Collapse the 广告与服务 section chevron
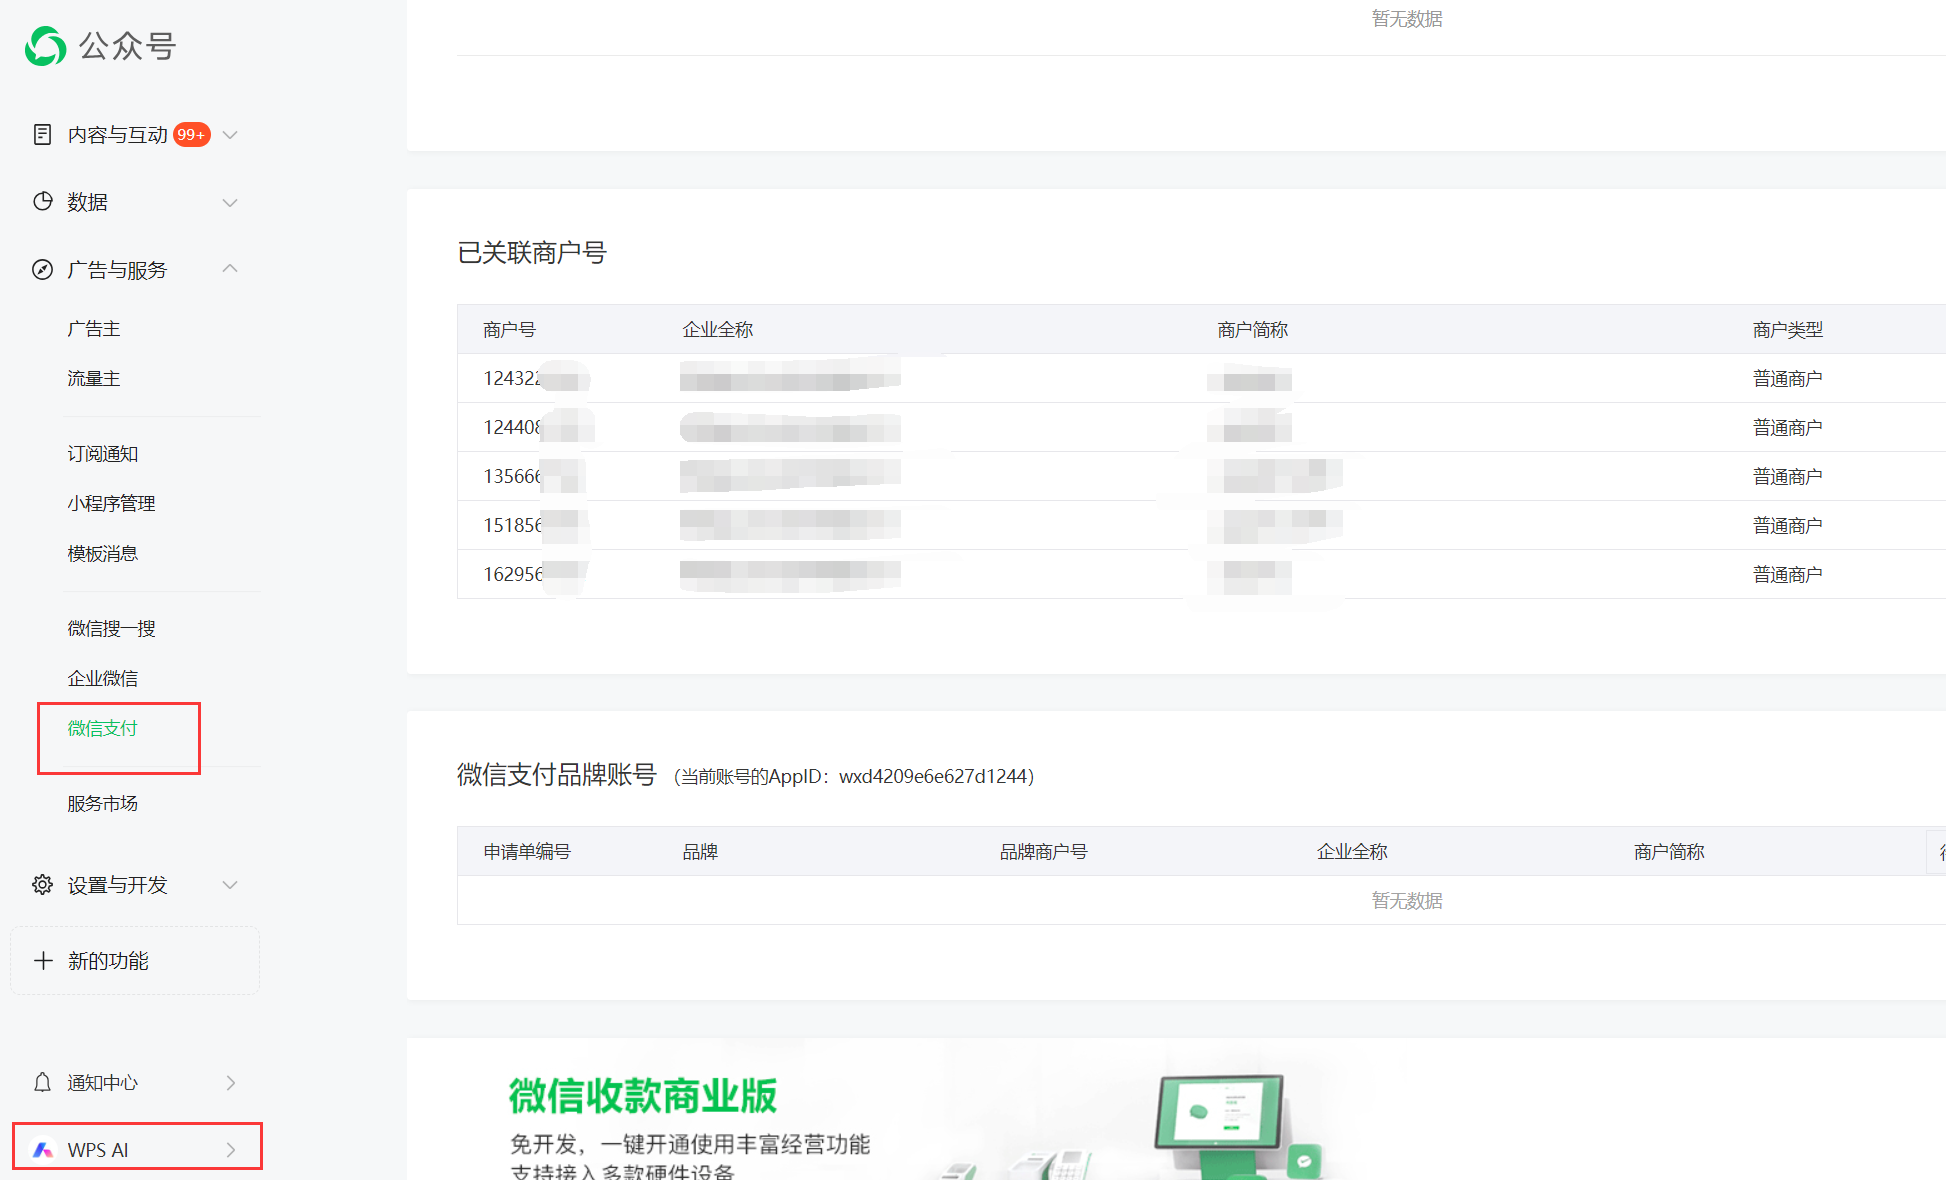 [x=230, y=268]
